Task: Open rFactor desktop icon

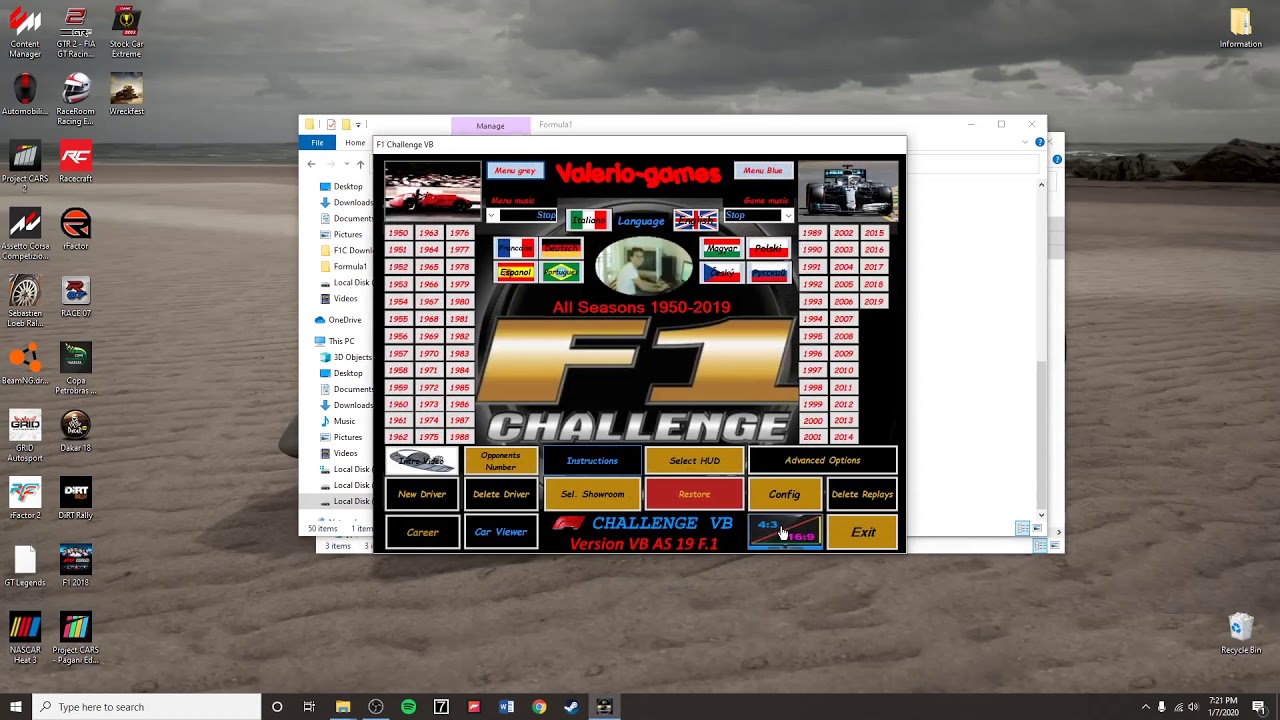Action: (x=75, y=230)
